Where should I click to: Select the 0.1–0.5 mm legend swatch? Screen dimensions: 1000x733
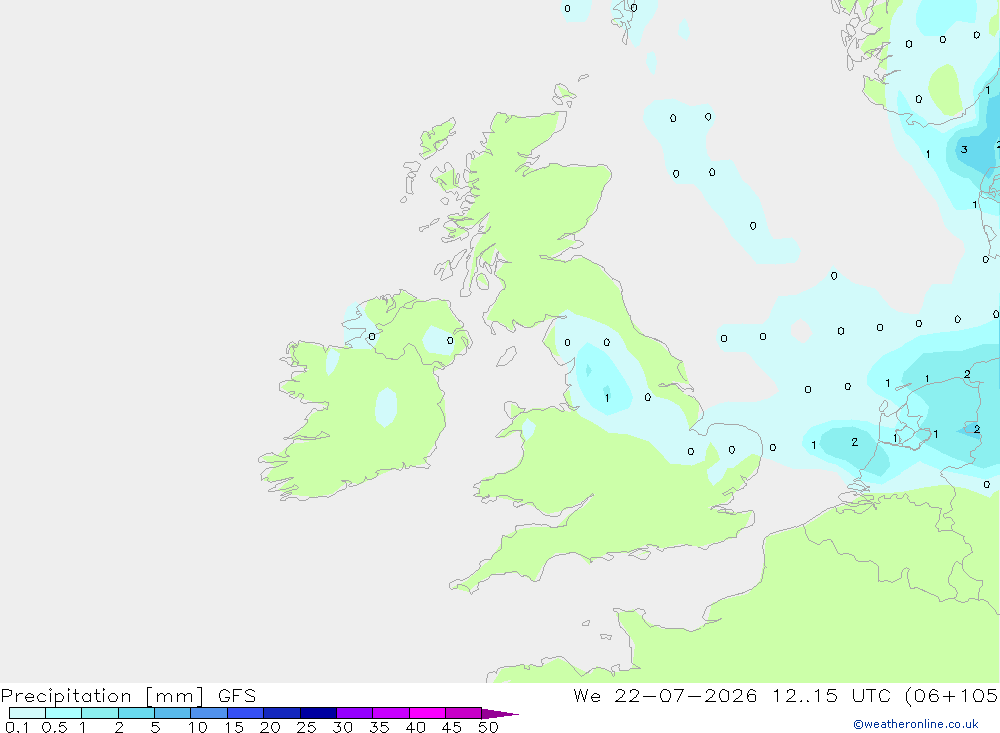27,713
